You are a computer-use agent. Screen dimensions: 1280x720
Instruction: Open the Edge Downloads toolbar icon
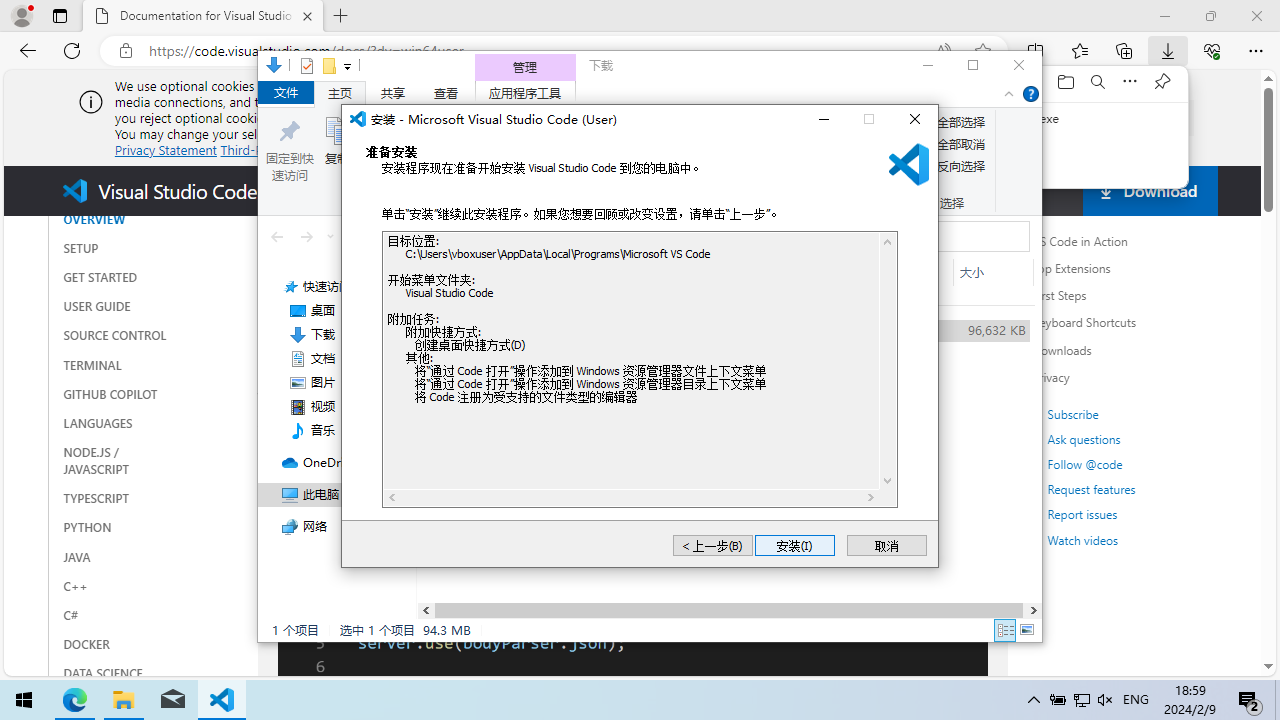pos(1167,51)
